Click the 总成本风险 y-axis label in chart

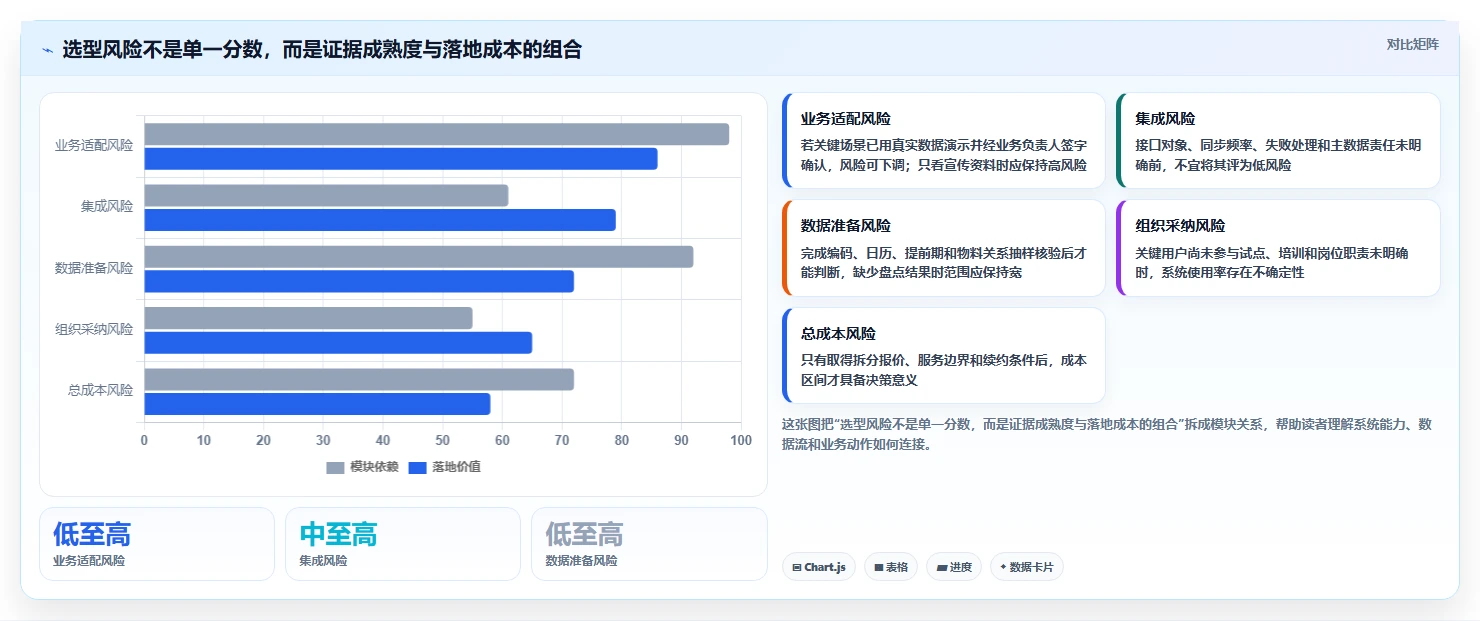coord(100,390)
